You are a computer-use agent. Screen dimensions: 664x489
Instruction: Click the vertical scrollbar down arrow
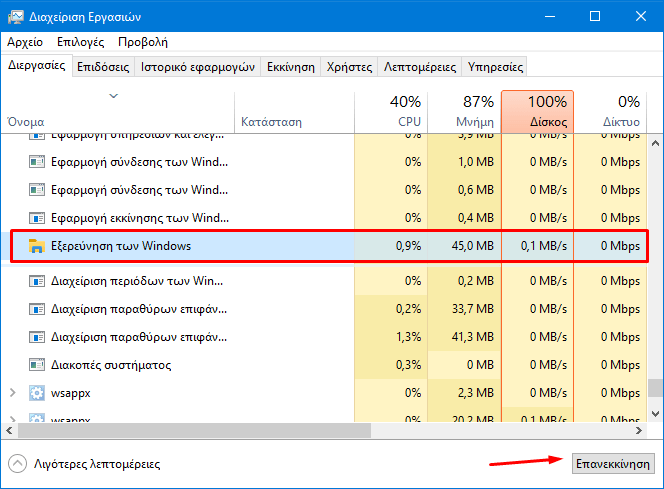(655, 414)
